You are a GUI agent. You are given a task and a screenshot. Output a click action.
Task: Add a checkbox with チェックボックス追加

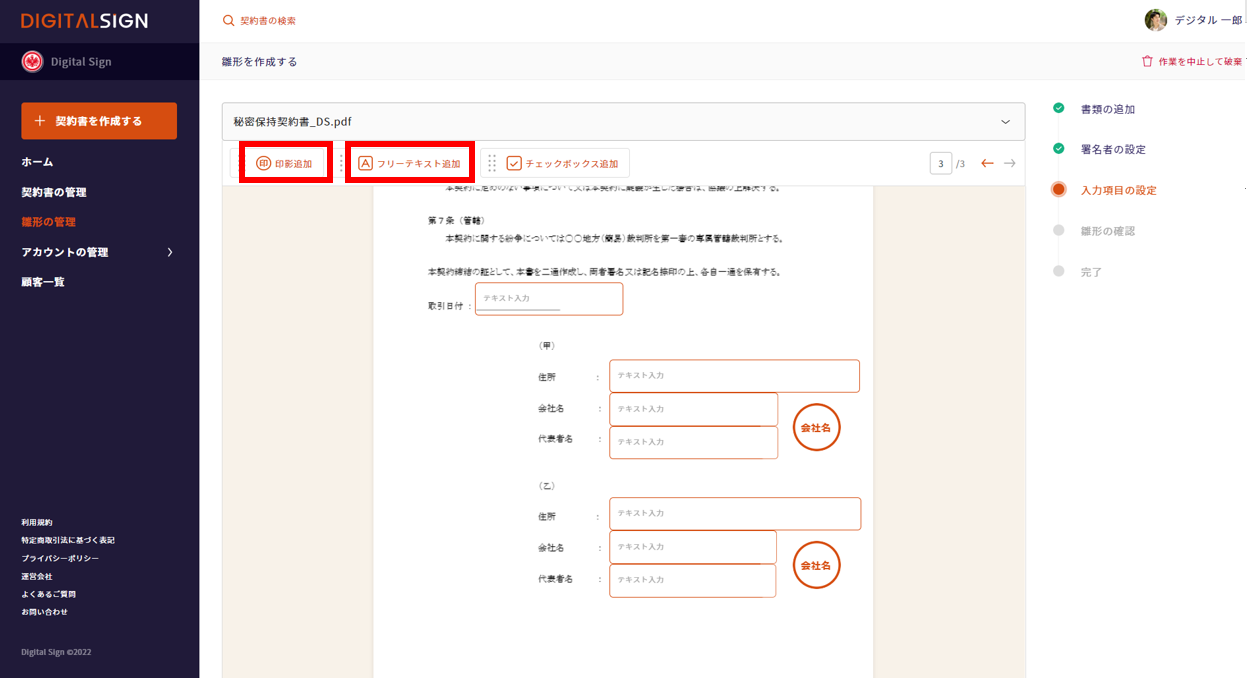coord(562,164)
